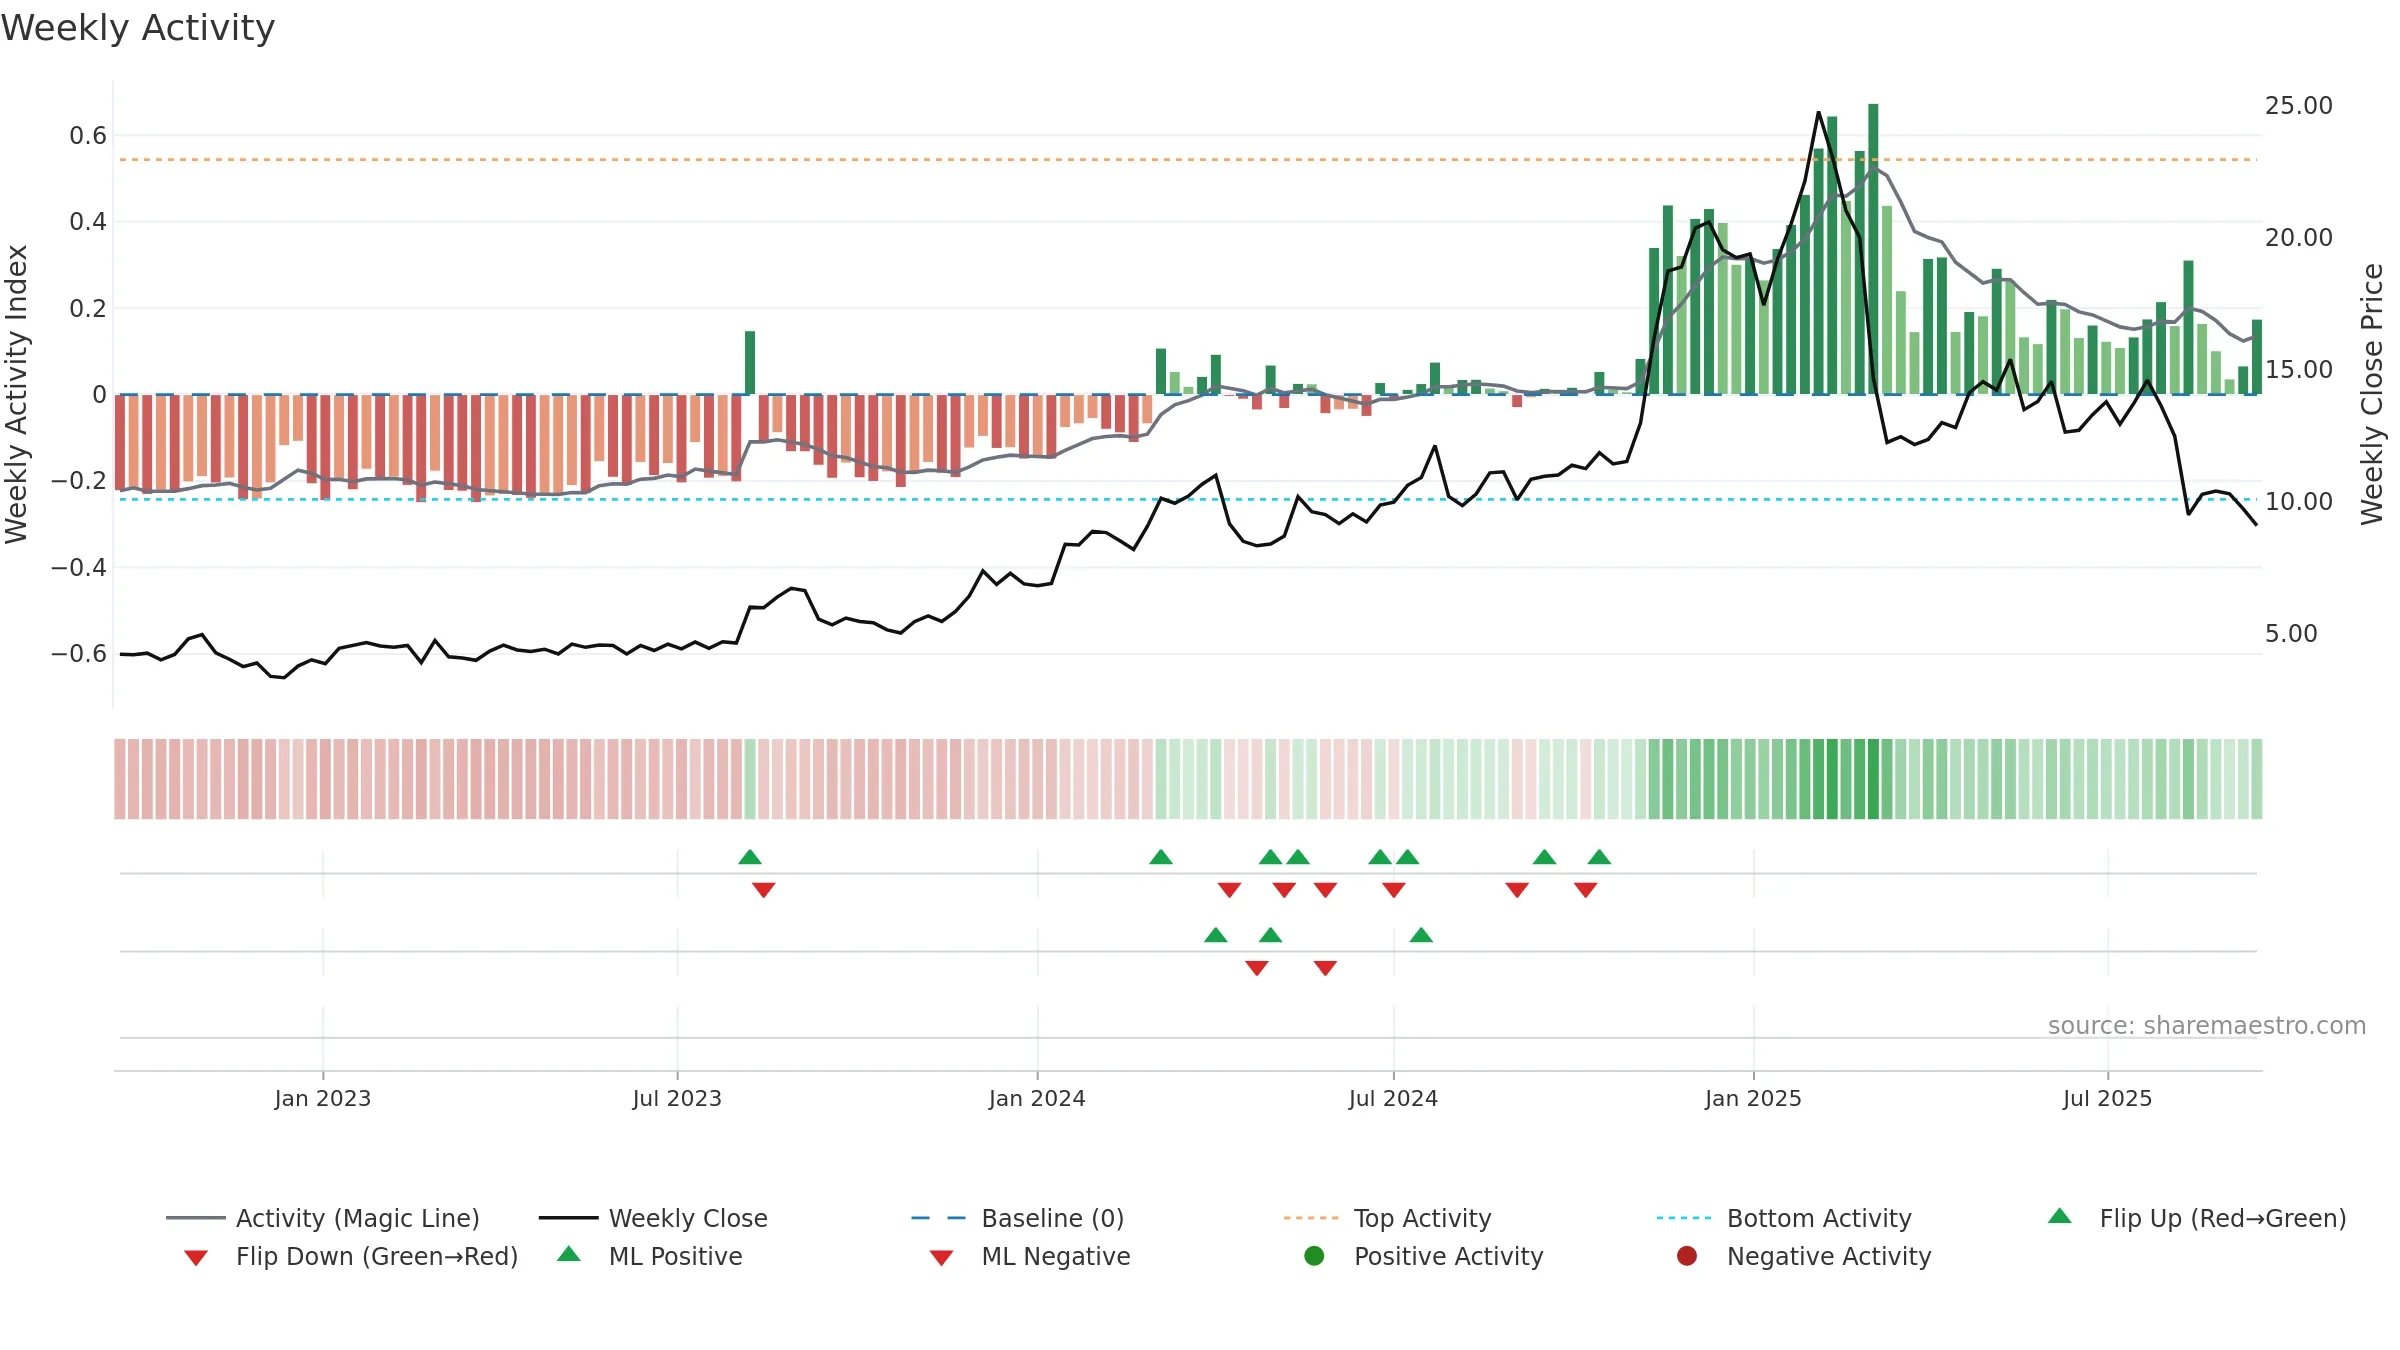The width and height of the screenshot is (2400, 1350).
Task: Click the 20.00 price axis label
Action: (x=2299, y=238)
